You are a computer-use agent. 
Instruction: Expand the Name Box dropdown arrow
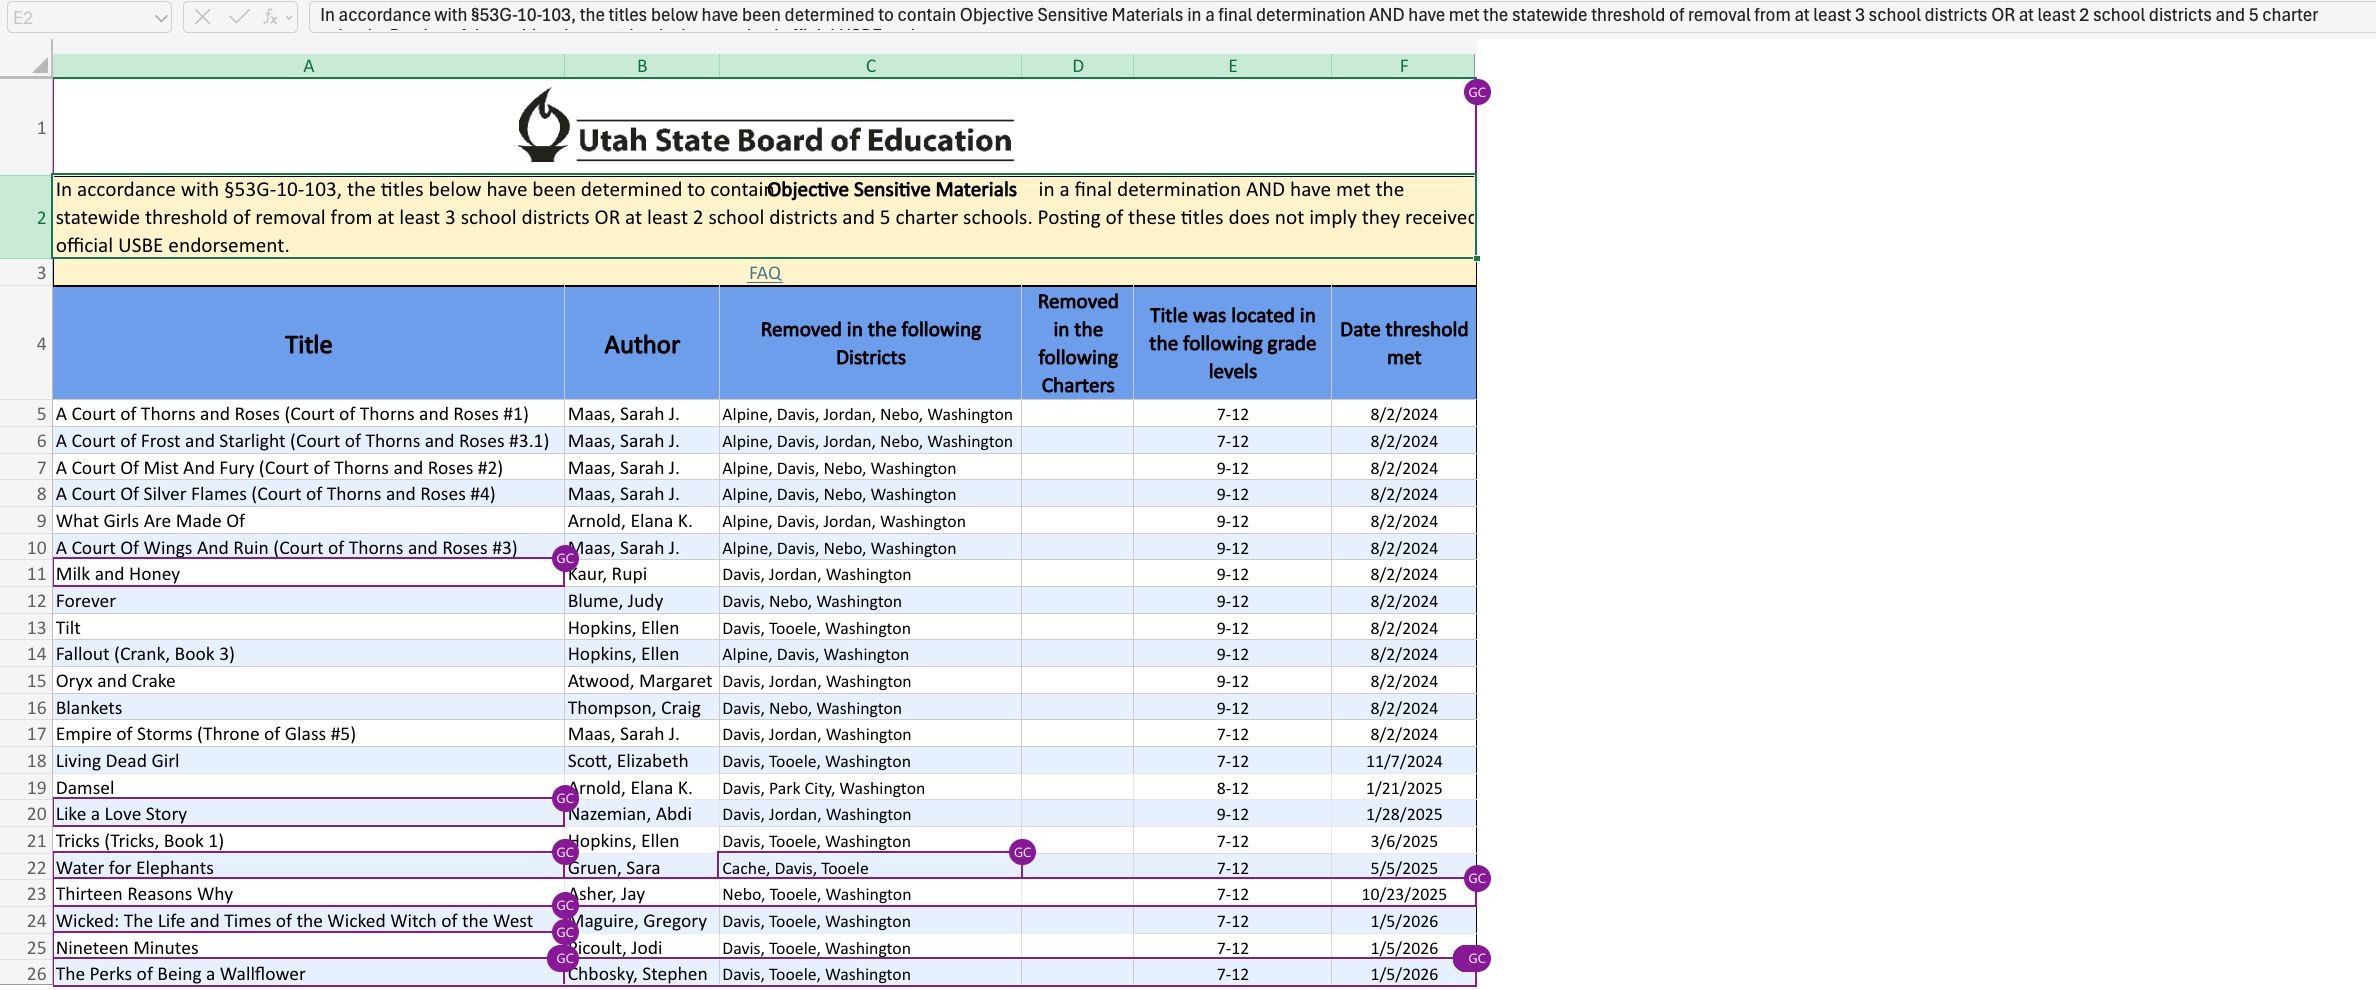[161, 17]
